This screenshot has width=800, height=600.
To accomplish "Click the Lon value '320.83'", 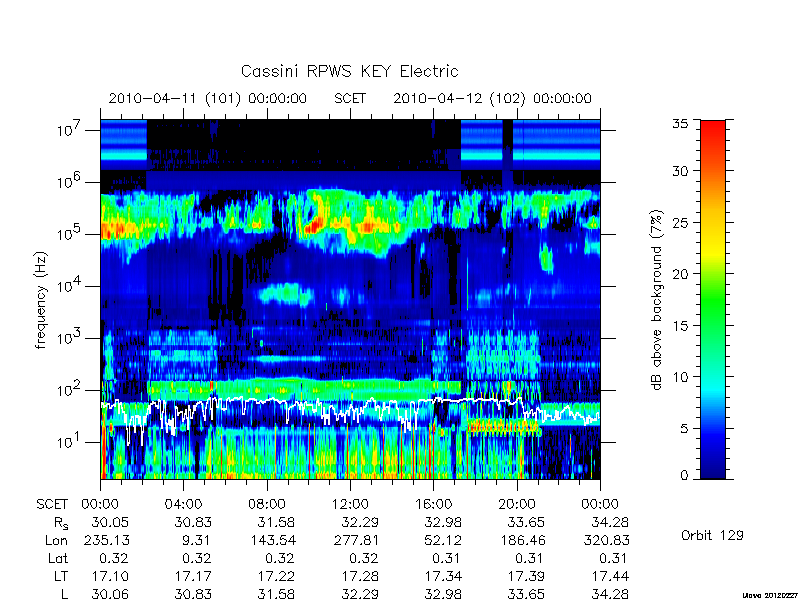I will (x=607, y=540).
